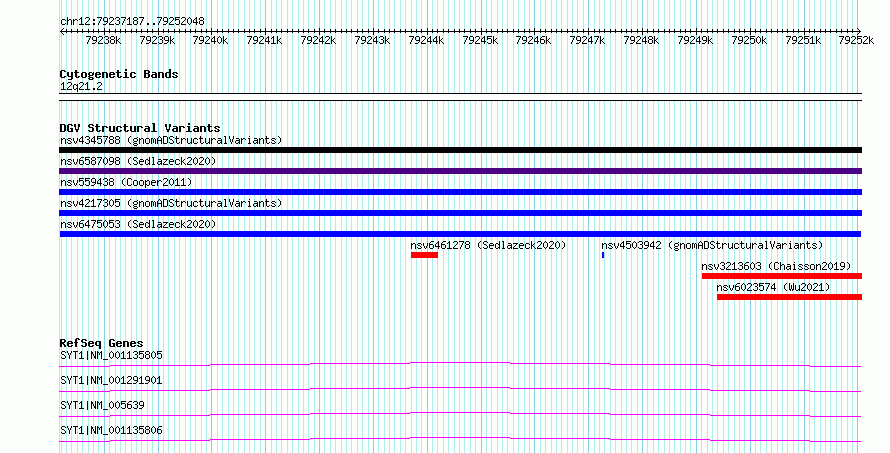Select transcript label SYT1|NM_005639
Viewport: 890px width, 453px height.
[102, 405]
